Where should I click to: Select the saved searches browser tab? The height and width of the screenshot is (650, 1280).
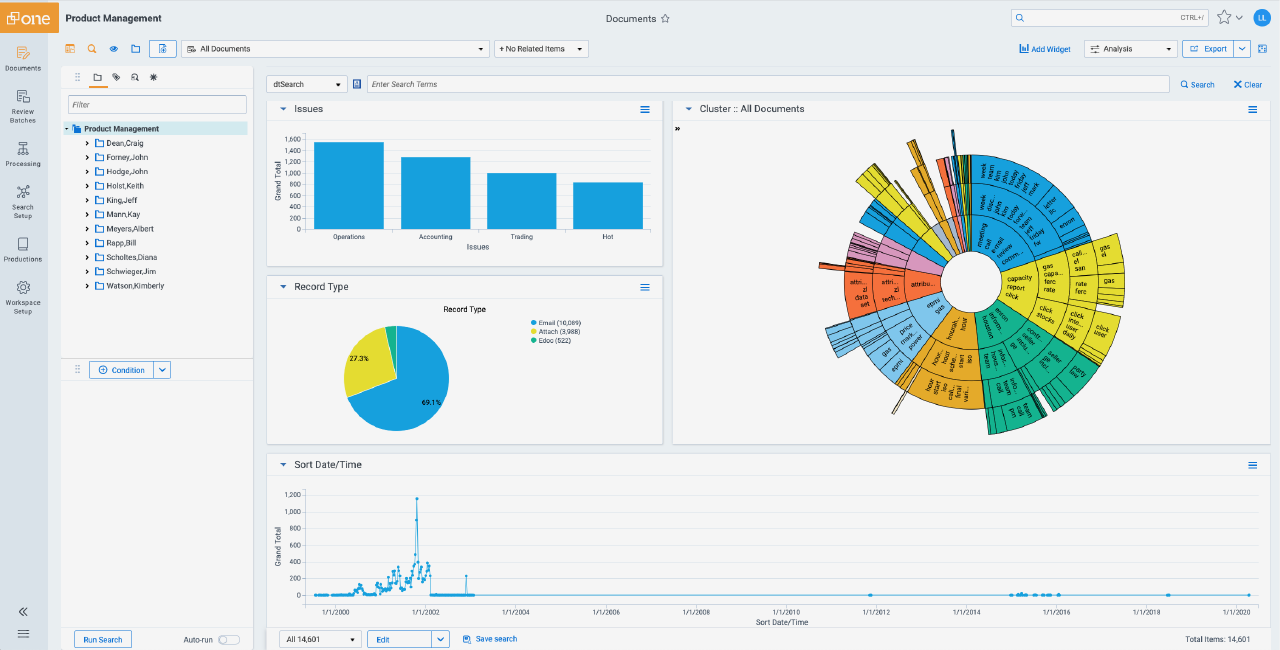(135, 77)
